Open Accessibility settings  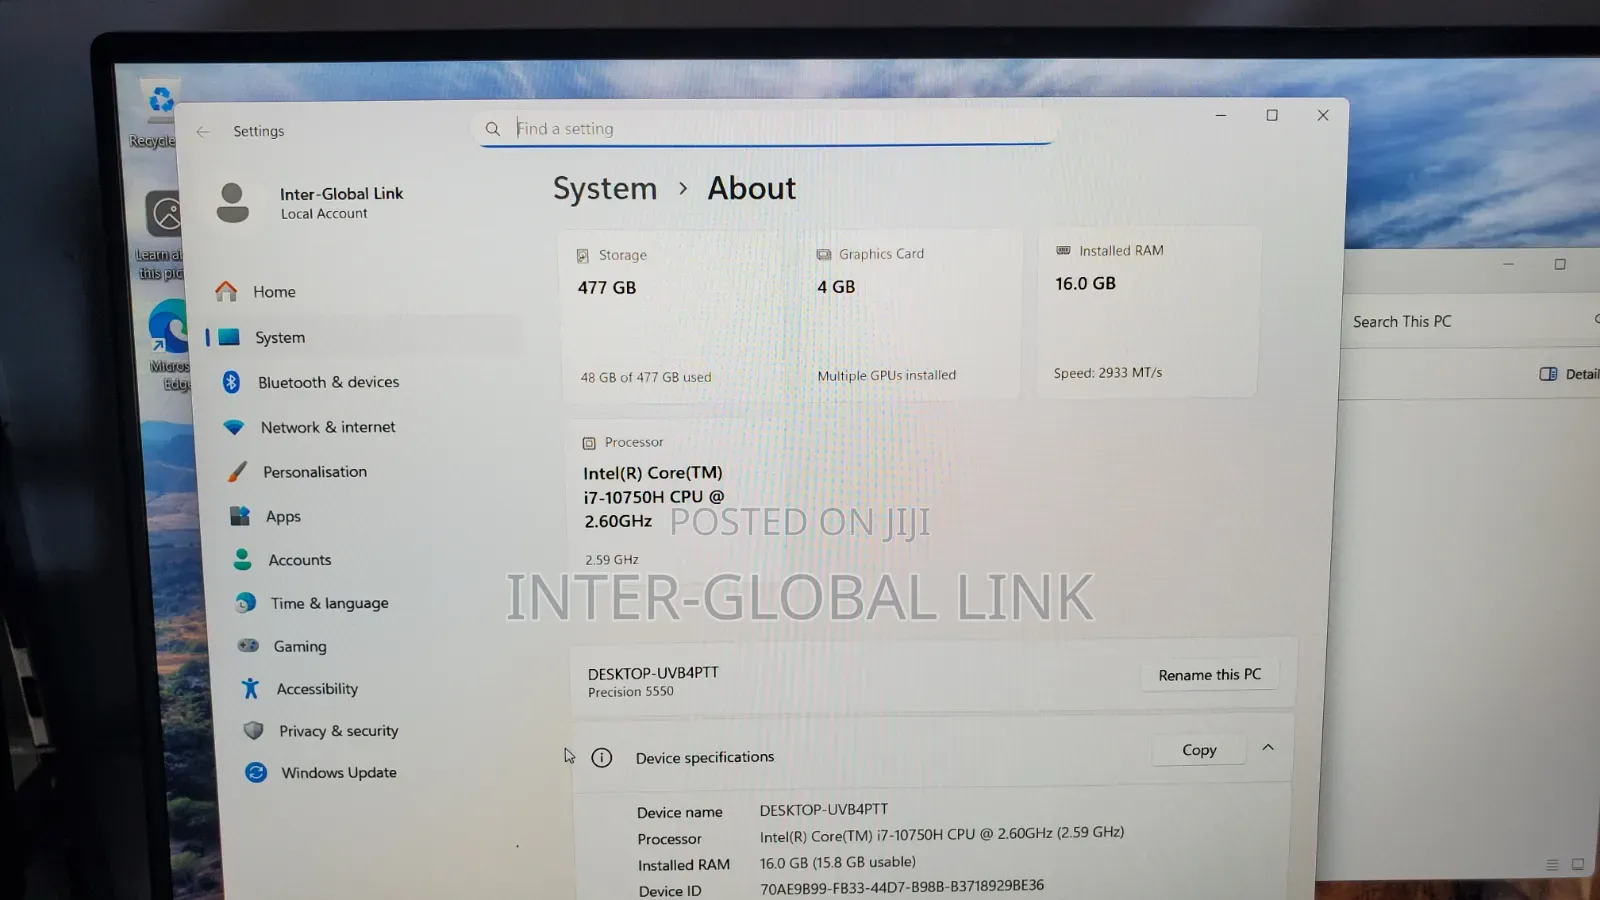(317, 689)
